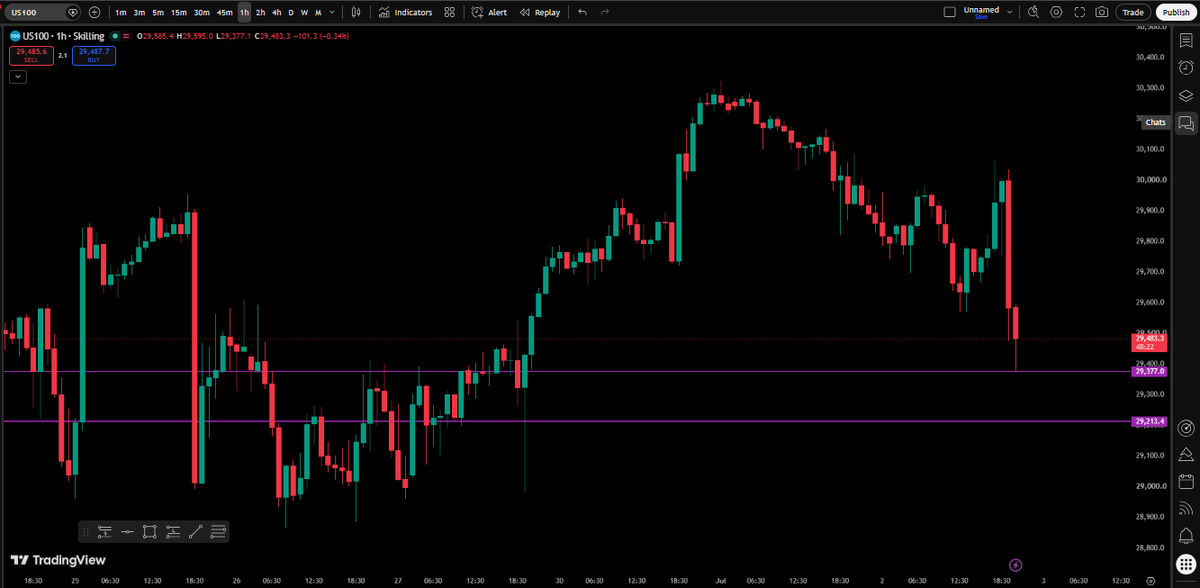The height and width of the screenshot is (588, 1200).
Task: Open the Indicators dialog
Action: coord(406,12)
